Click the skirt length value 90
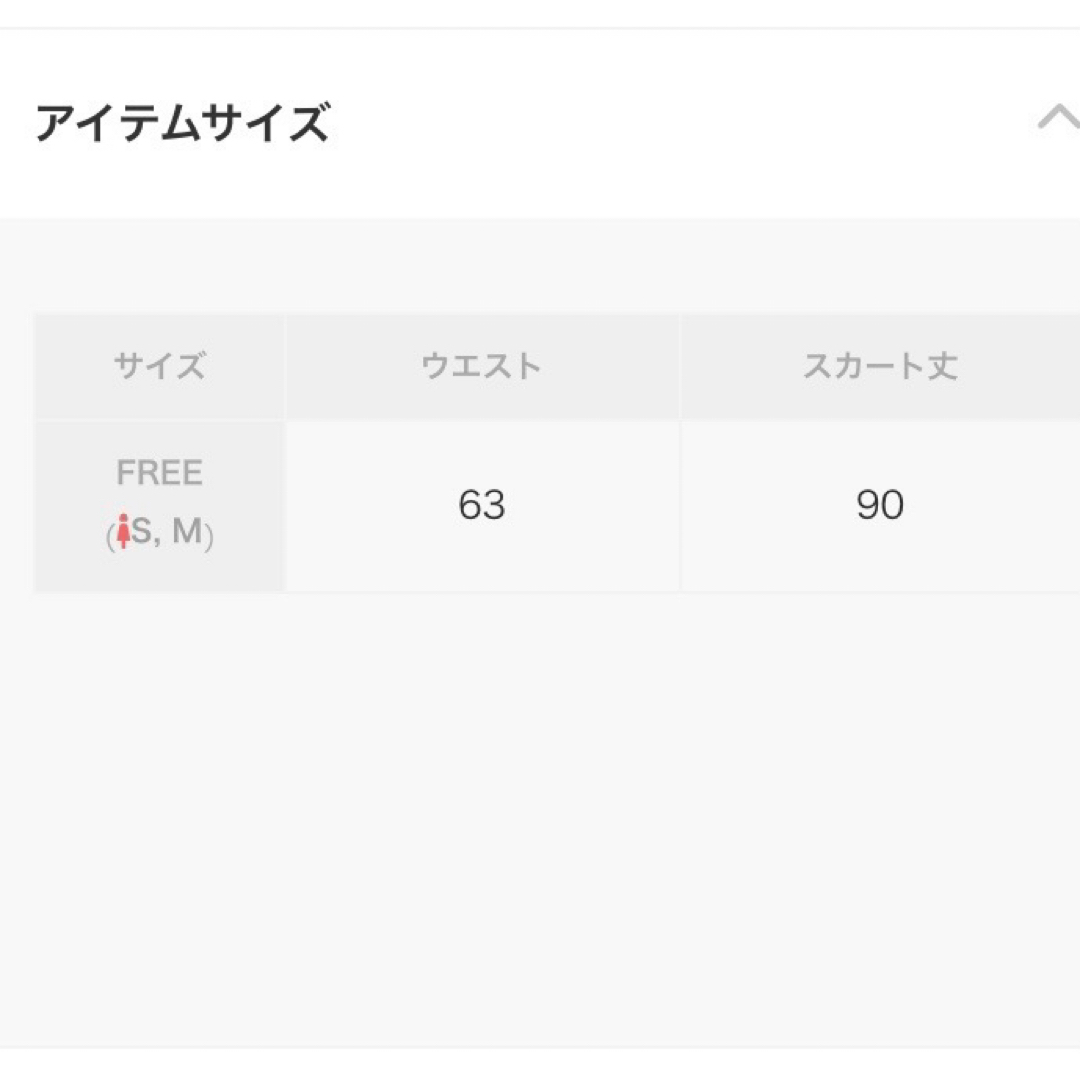 880,504
